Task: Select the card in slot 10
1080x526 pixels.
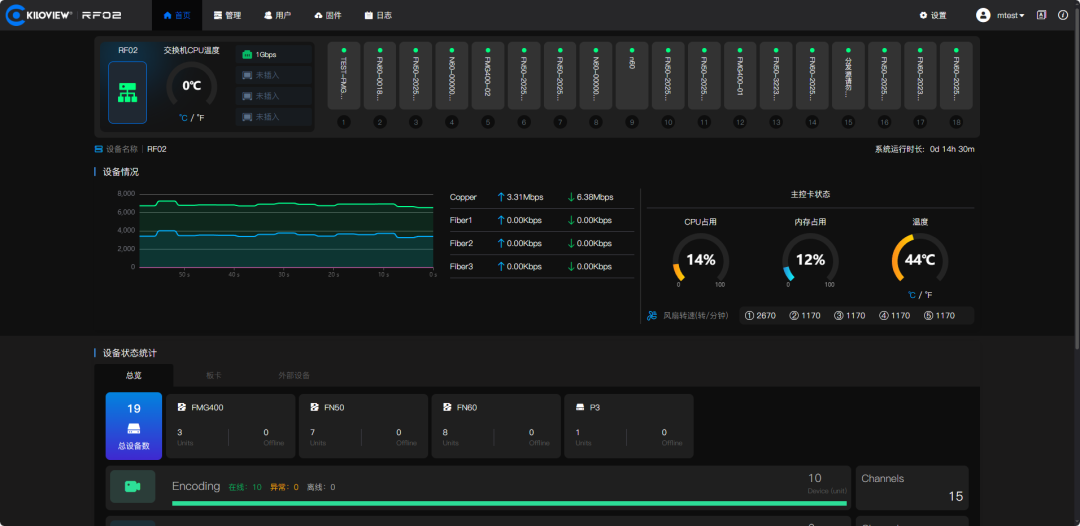Action: click(x=668, y=76)
